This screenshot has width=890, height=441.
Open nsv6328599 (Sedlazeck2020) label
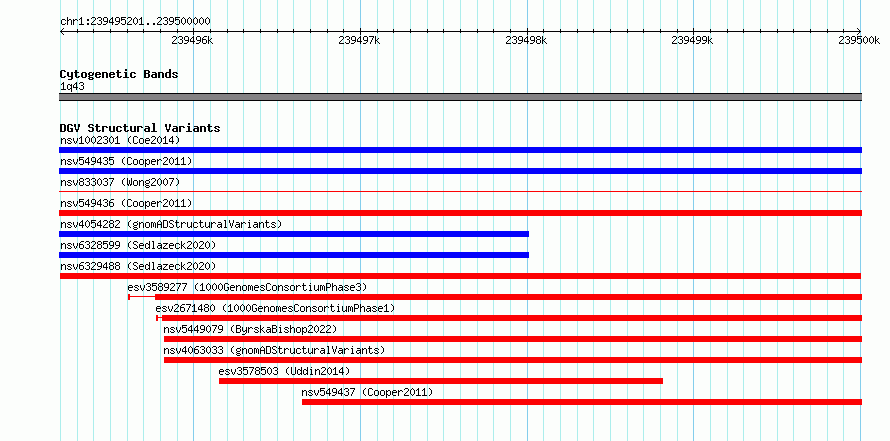tap(138, 245)
